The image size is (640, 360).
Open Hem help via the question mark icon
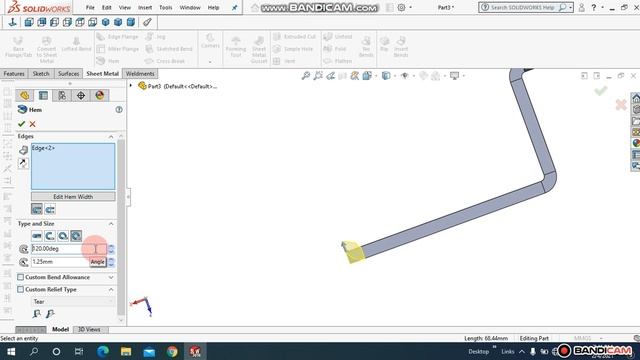coord(119,109)
